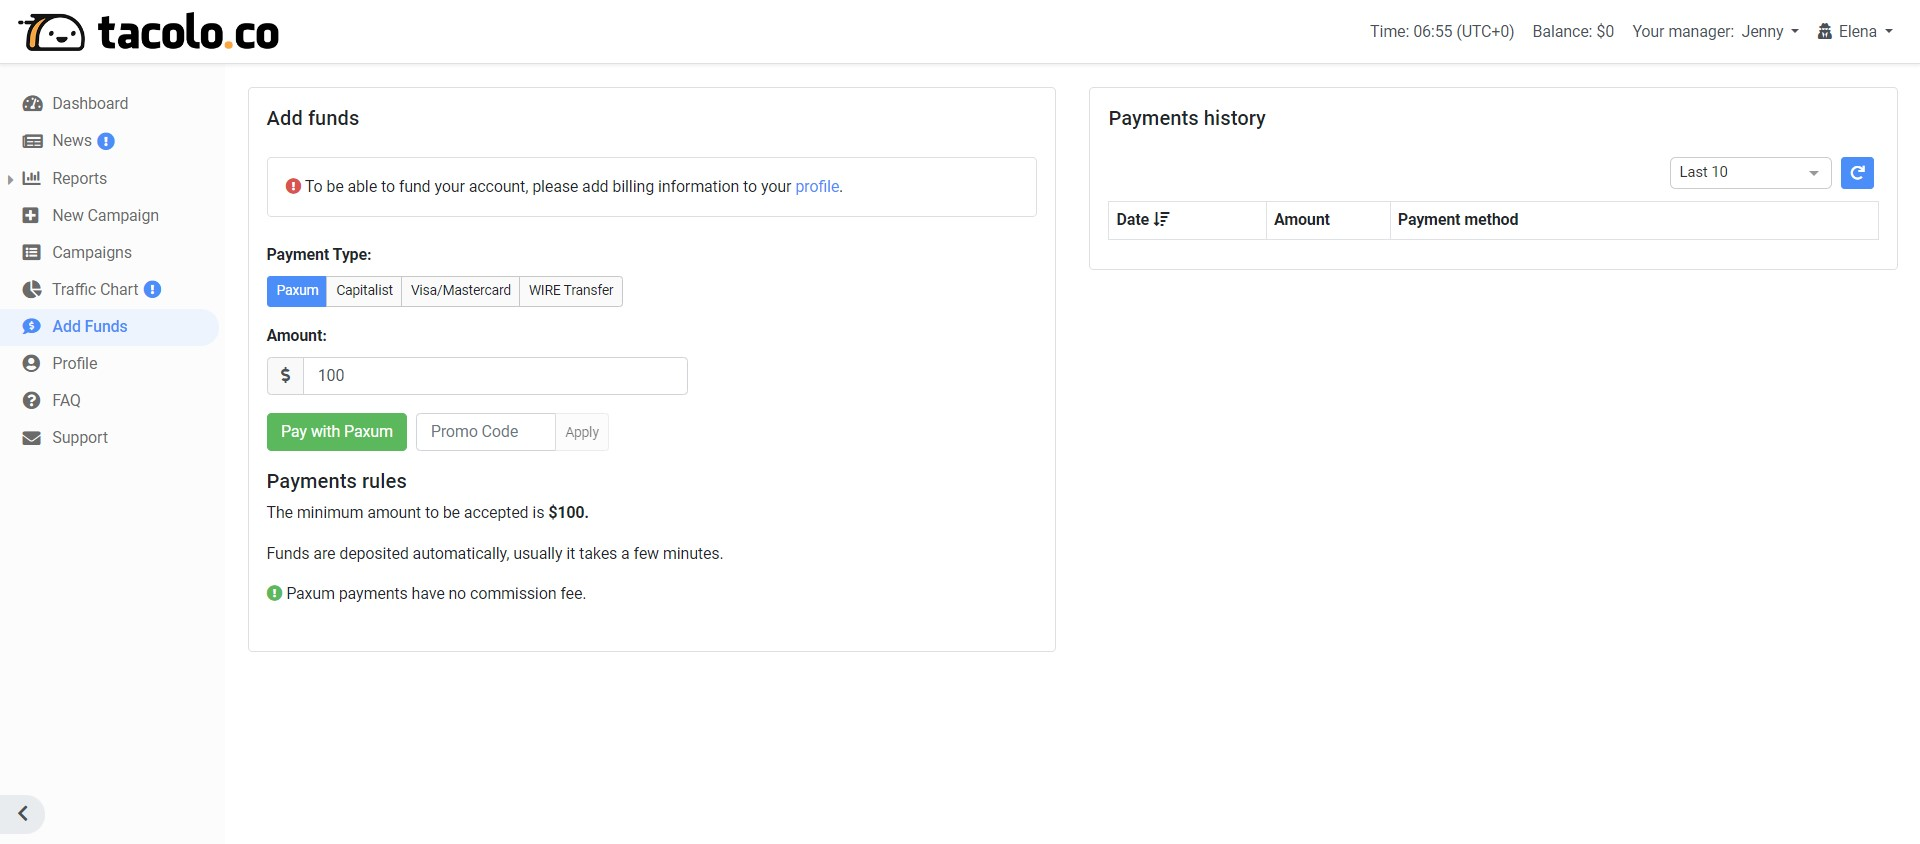
Task: Open the Last 10 history dropdown
Action: pos(1749,173)
